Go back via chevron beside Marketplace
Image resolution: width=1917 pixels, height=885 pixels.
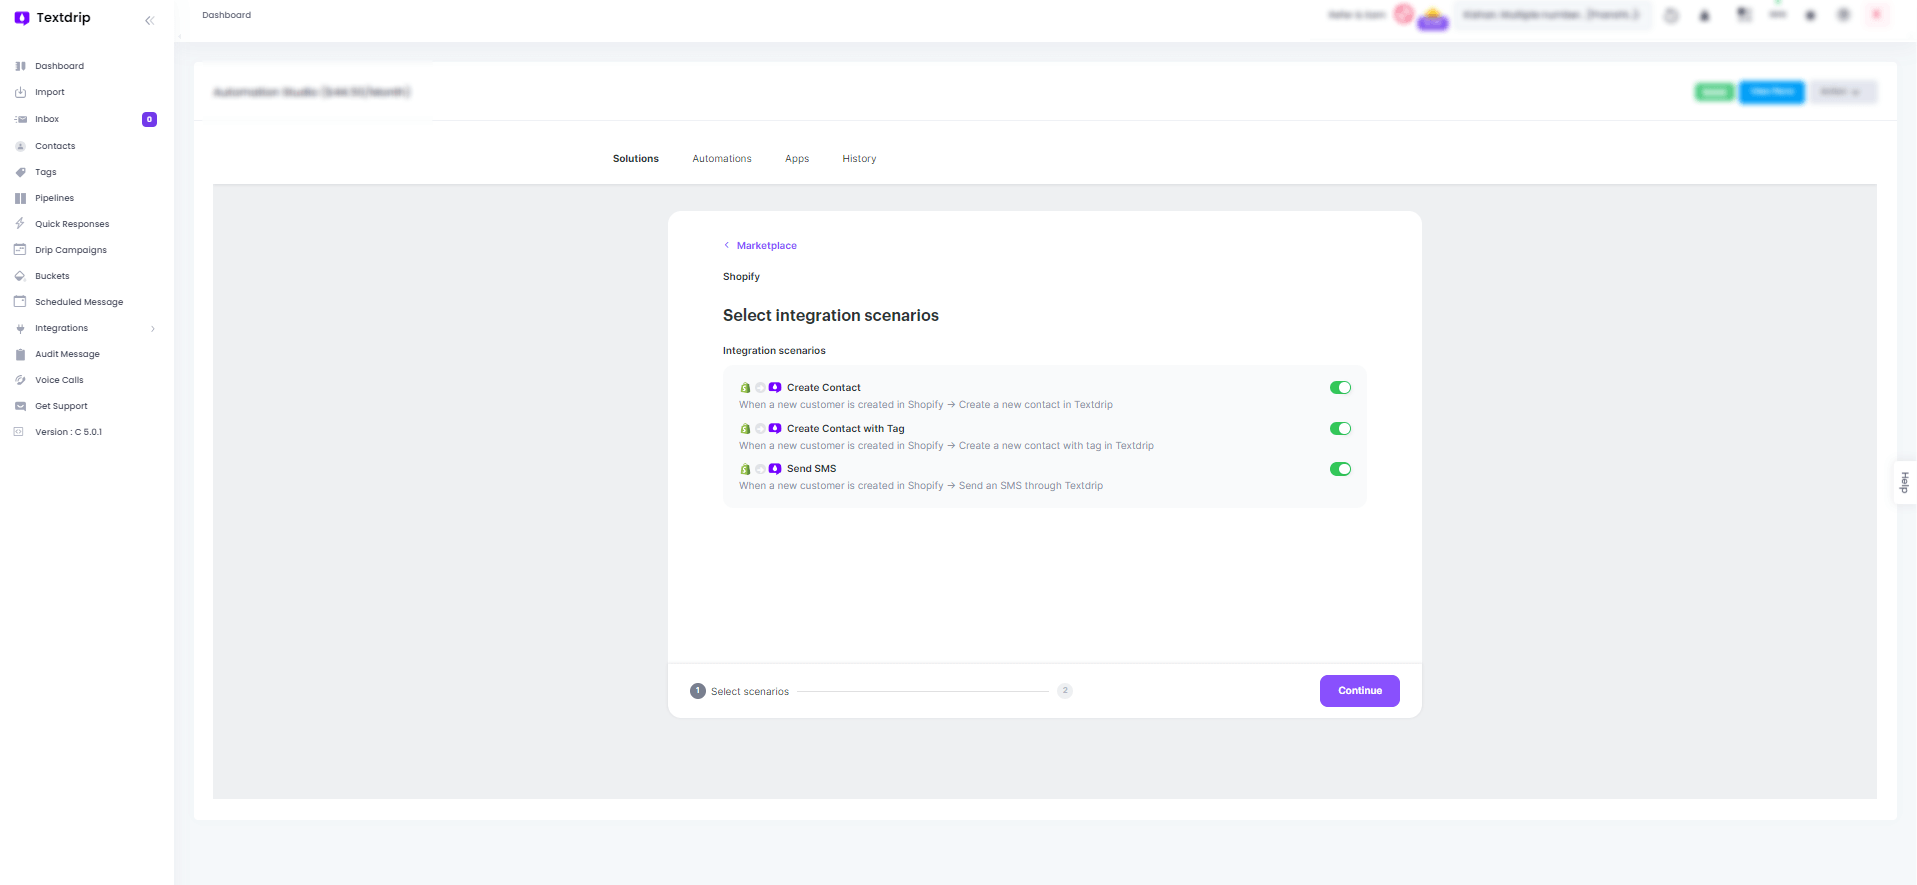[x=727, y=245]
